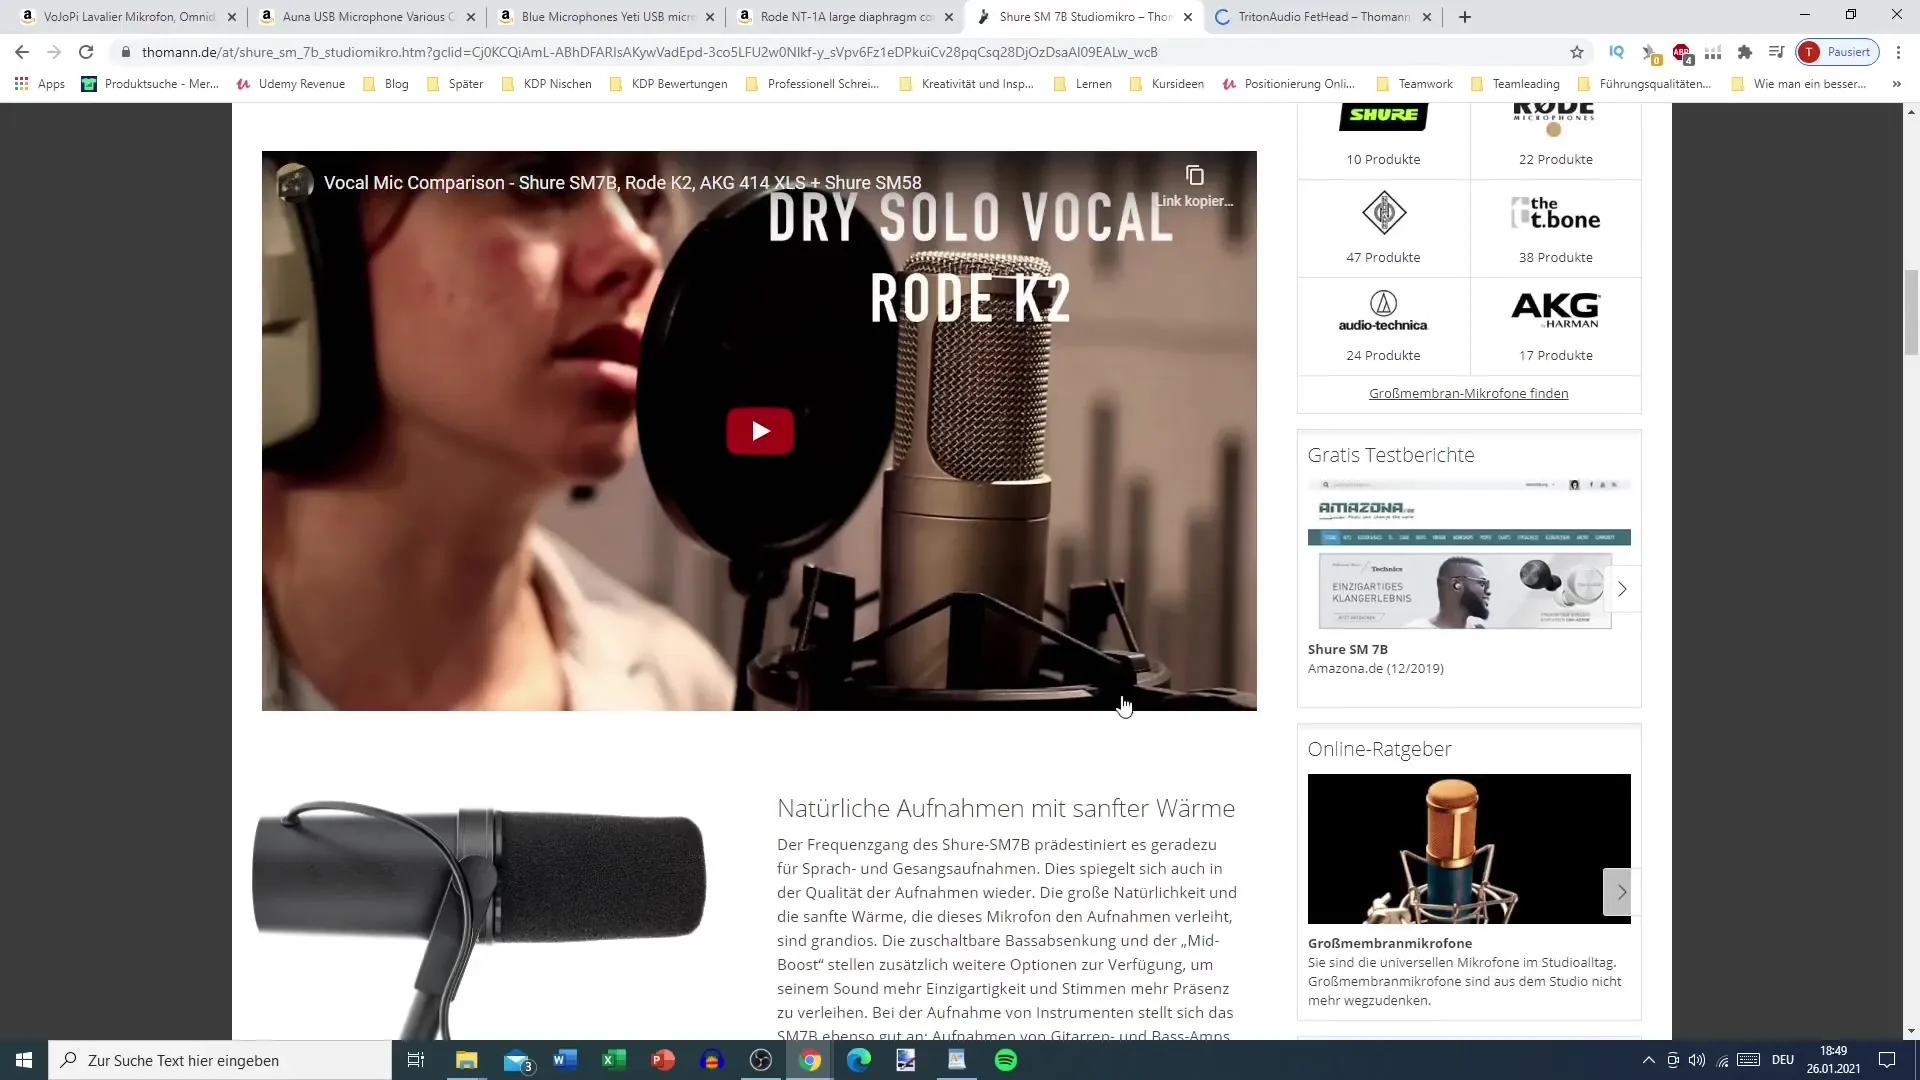Open the KDP Bewertungen bookmark folder
Image resolution: width=1920 pixels, height=1080 pixels.
coord(669,84)
